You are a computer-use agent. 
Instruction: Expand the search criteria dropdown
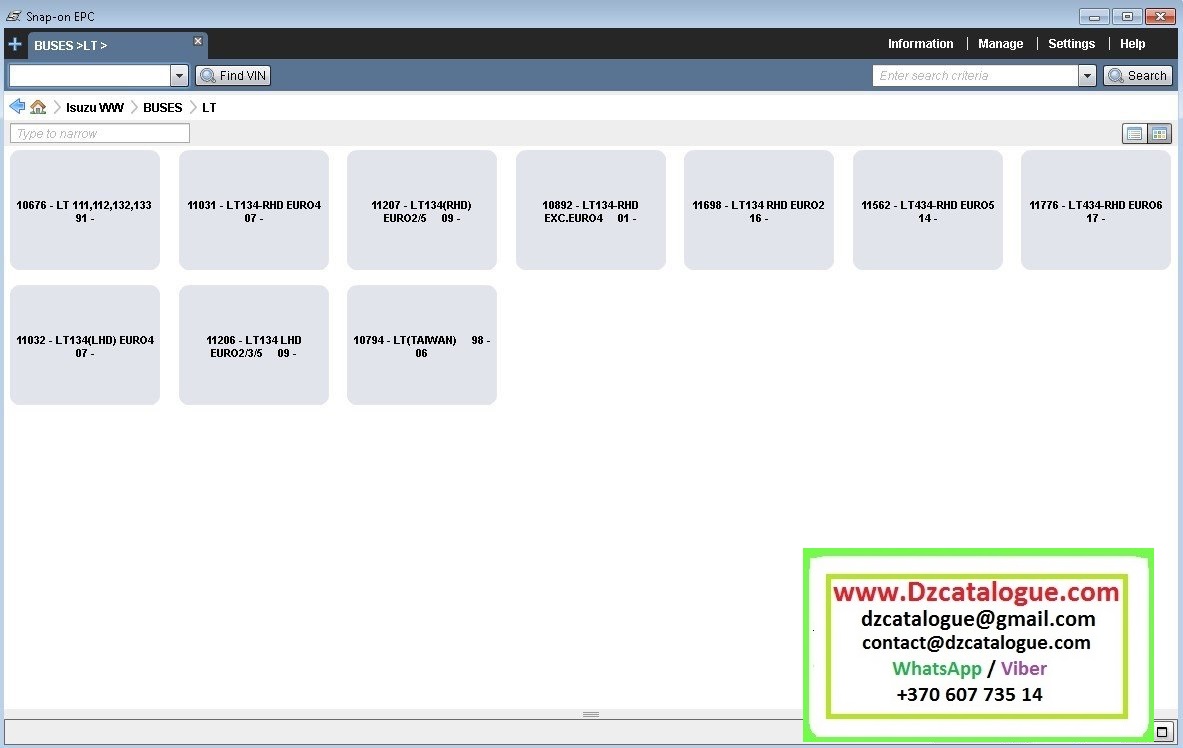(1087, 75)
